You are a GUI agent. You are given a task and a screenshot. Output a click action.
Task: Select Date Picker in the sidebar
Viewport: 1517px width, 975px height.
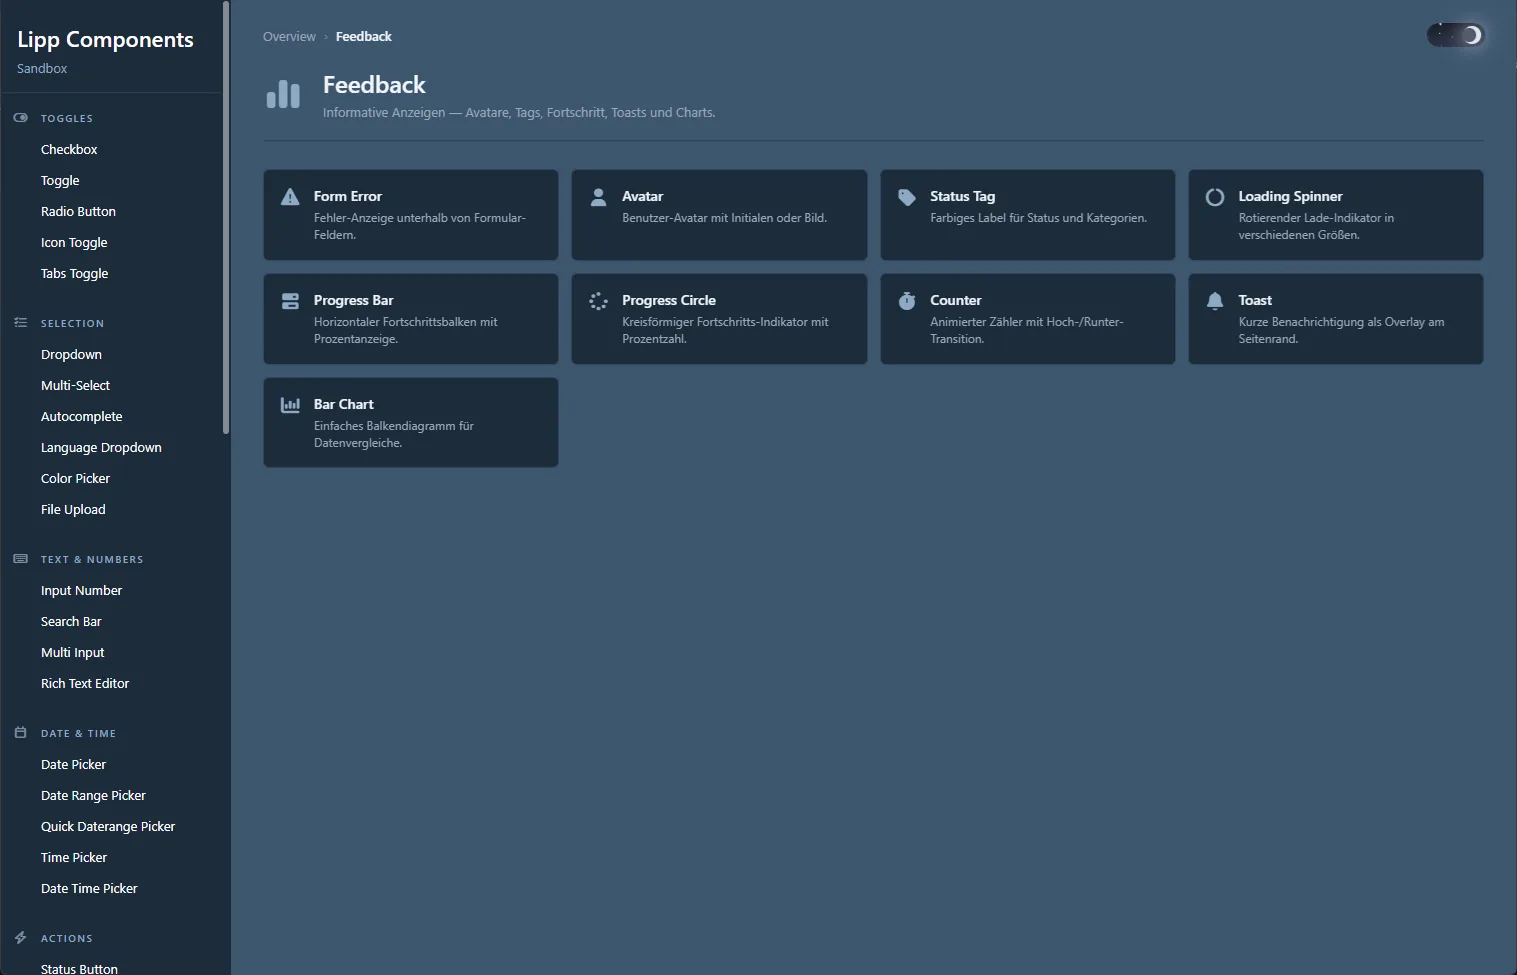tap(73, 764)
